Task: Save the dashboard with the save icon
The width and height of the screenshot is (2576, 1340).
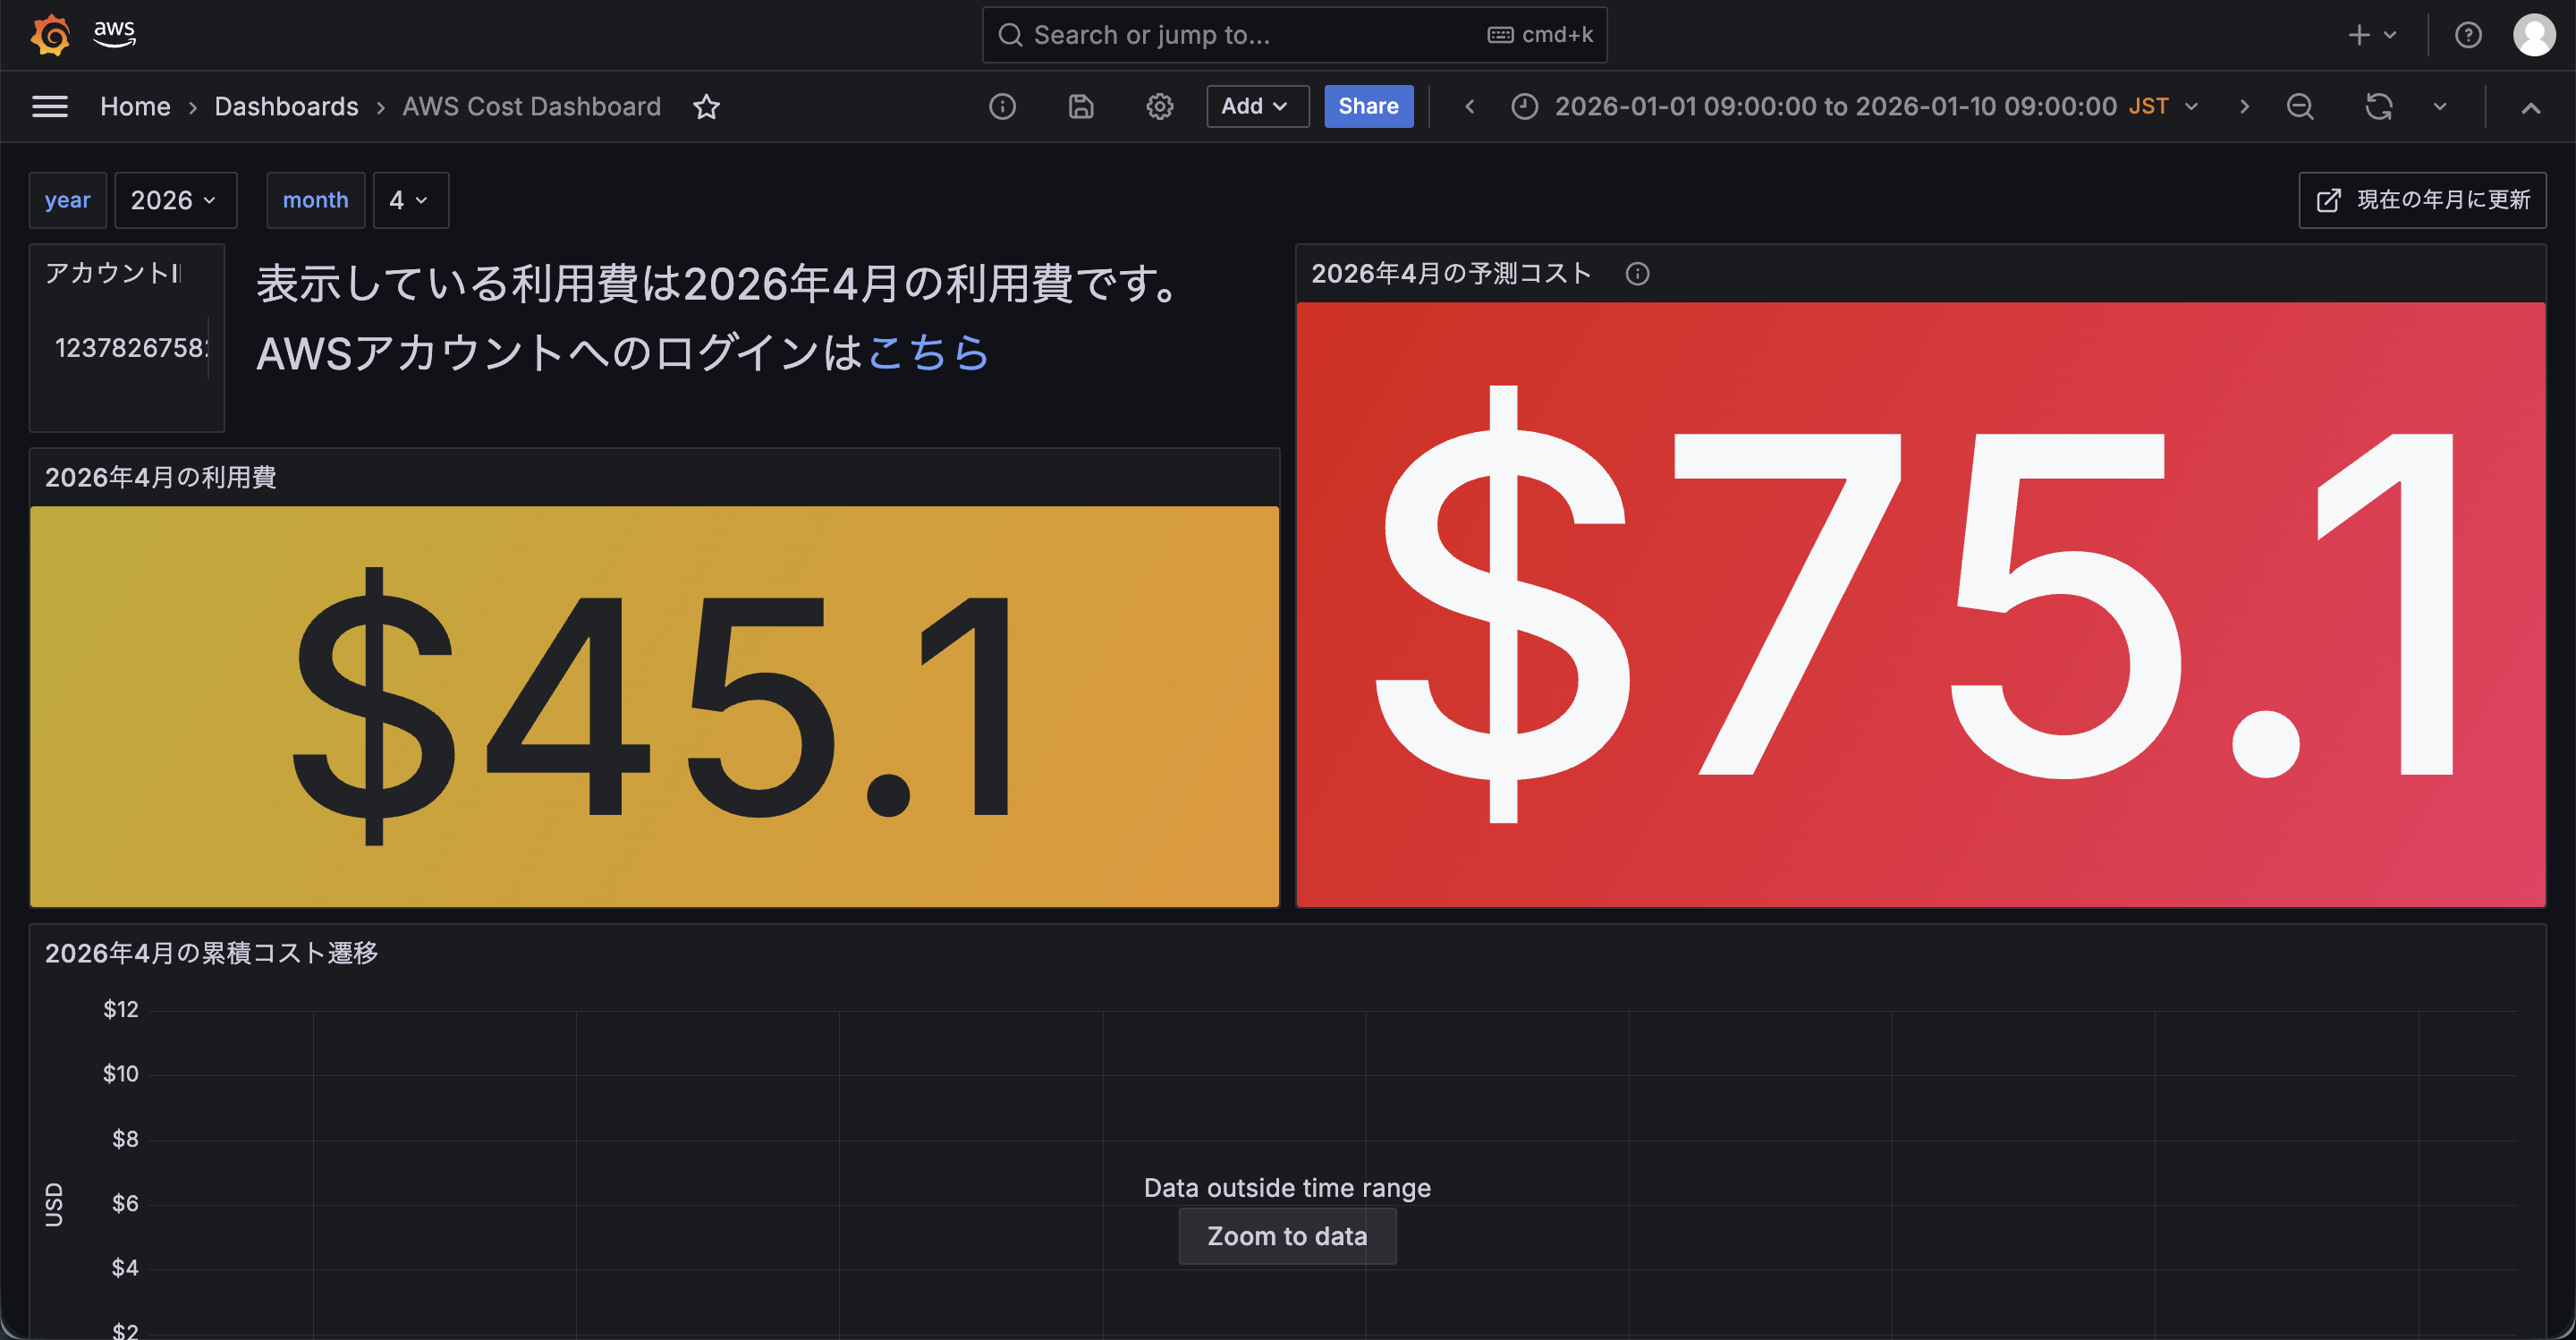Action: coord(1080,106)
